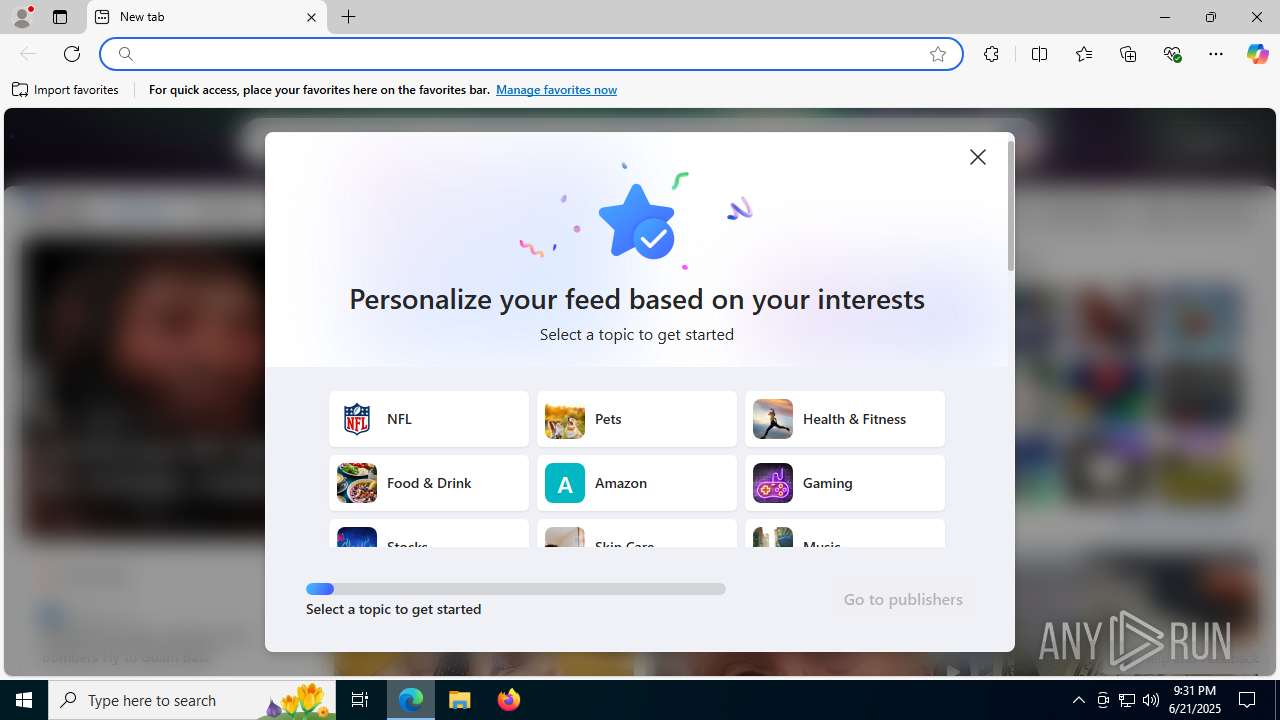This screenshot has width=1280, height=720.
Task: Click the dialog vertical scrollbar
Action: click(1011, 206)
